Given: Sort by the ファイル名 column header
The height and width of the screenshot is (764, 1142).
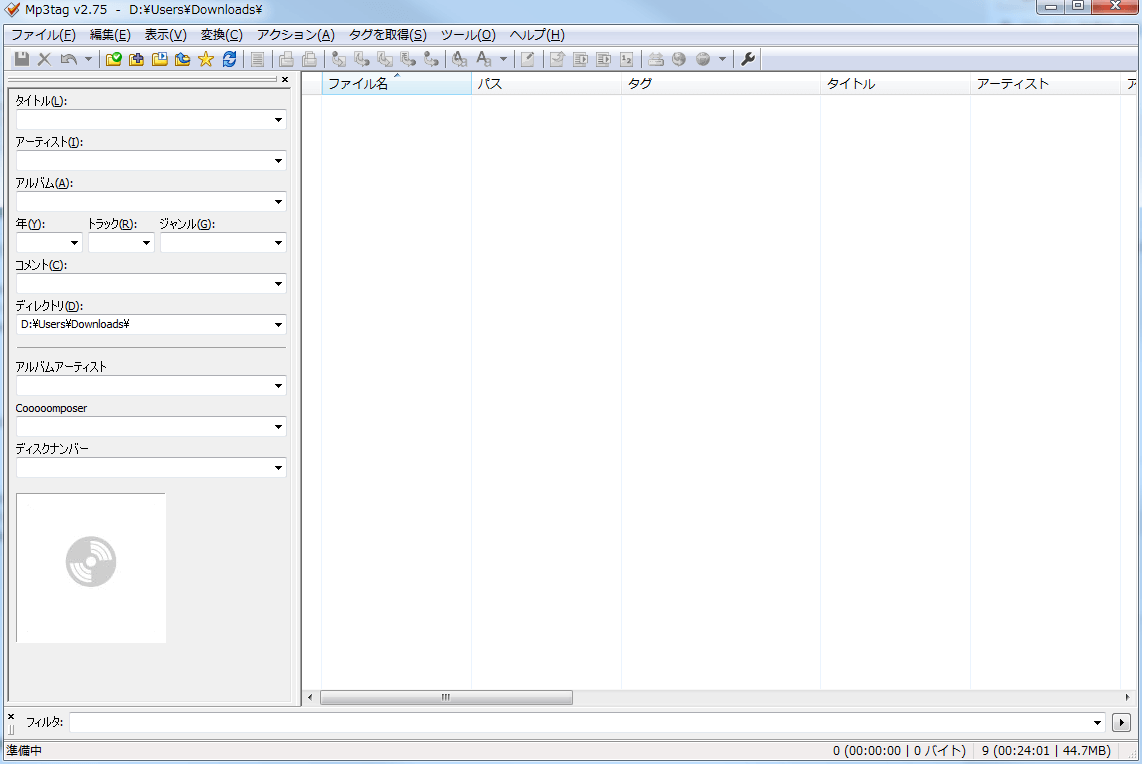Looking at the screenshot, I should pyautogui.click(x=396, y=84).
